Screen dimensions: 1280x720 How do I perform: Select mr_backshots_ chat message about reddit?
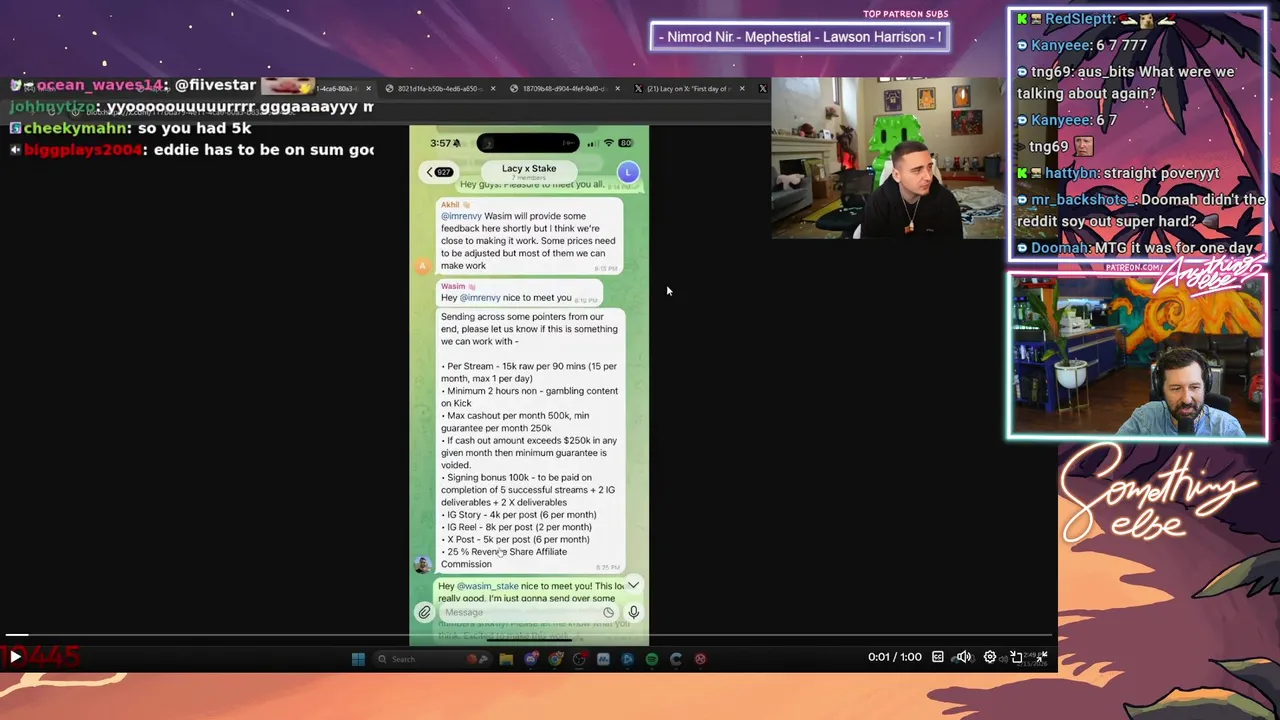1141,210
